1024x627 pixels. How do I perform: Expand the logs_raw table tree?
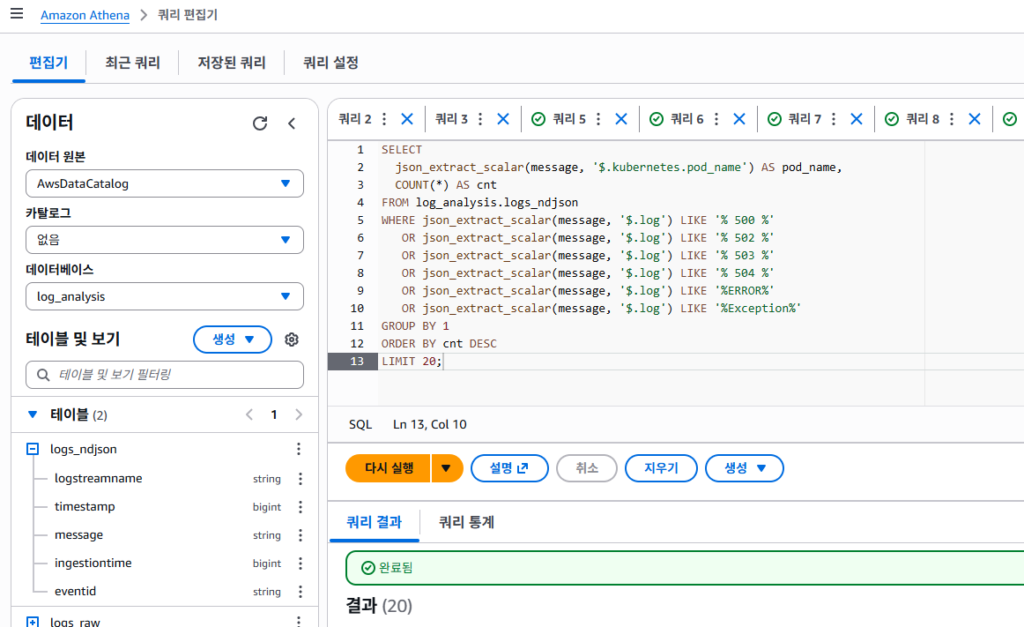(32, 621)
